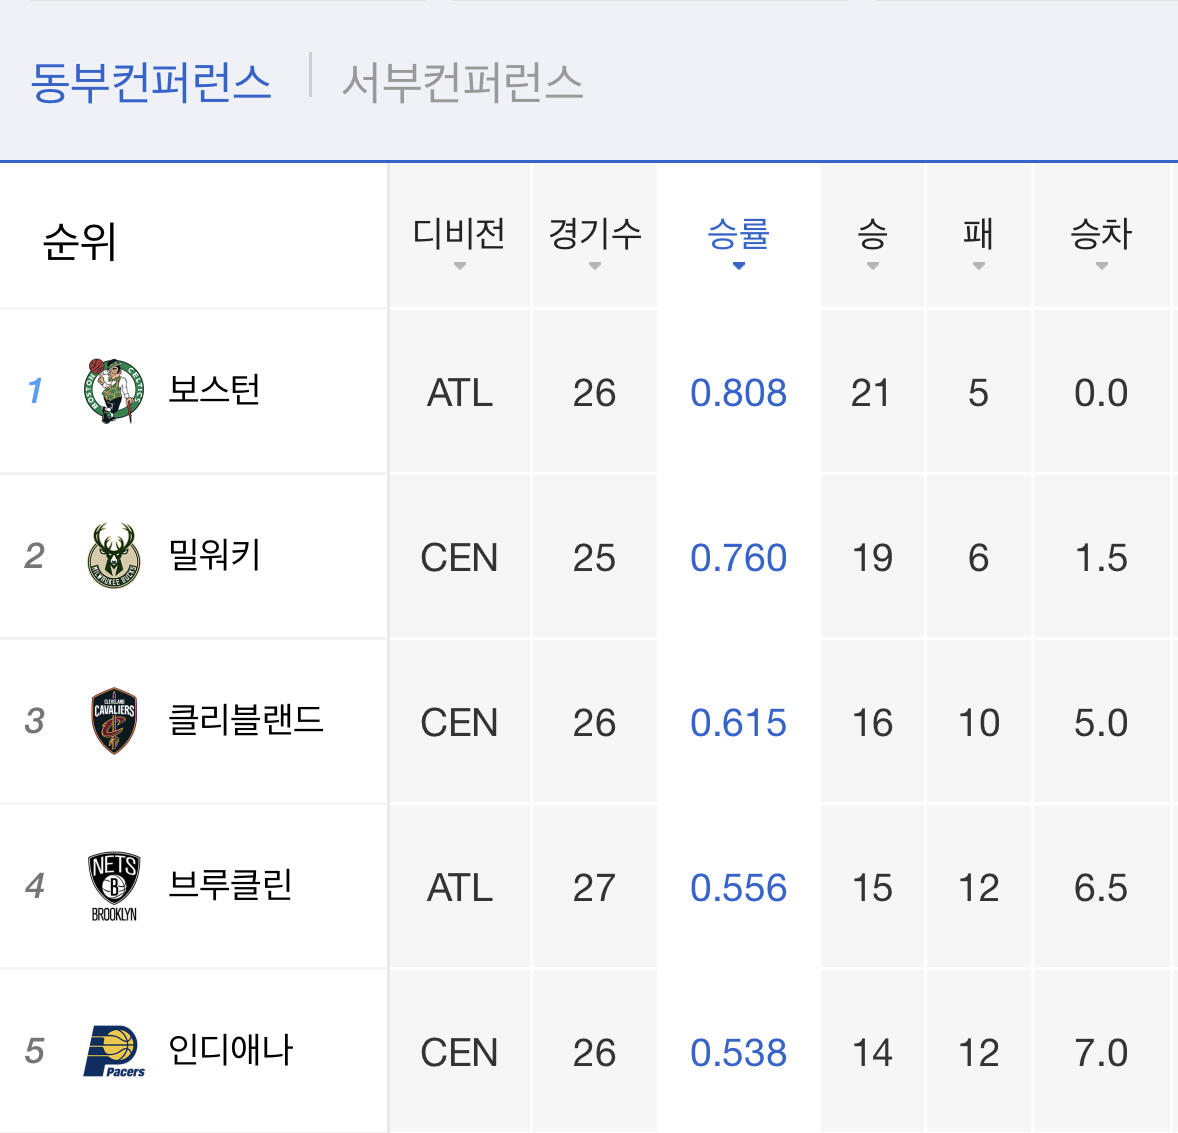Sort standings by 승차 column
The height and width of the screenshot is (1133, 1178).
tap(1101, 240)
